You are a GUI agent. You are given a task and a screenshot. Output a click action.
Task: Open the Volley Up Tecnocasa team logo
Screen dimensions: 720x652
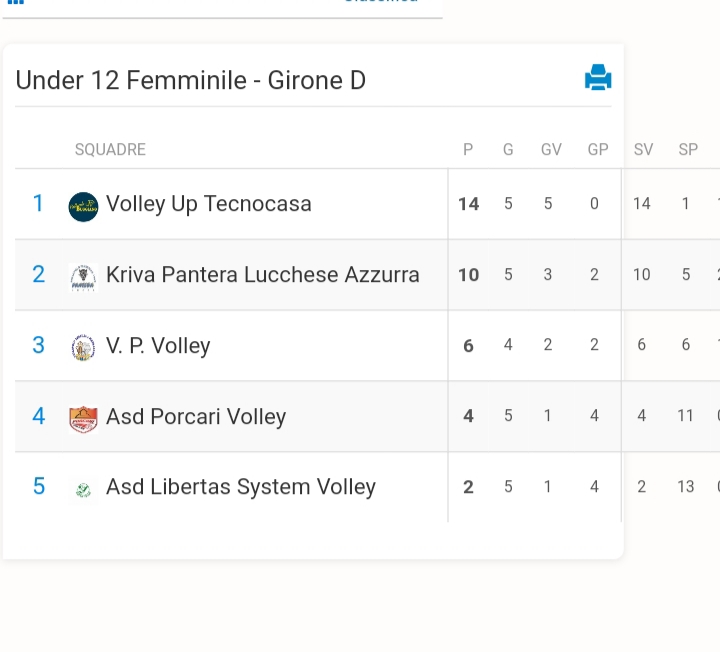(83, 207)
